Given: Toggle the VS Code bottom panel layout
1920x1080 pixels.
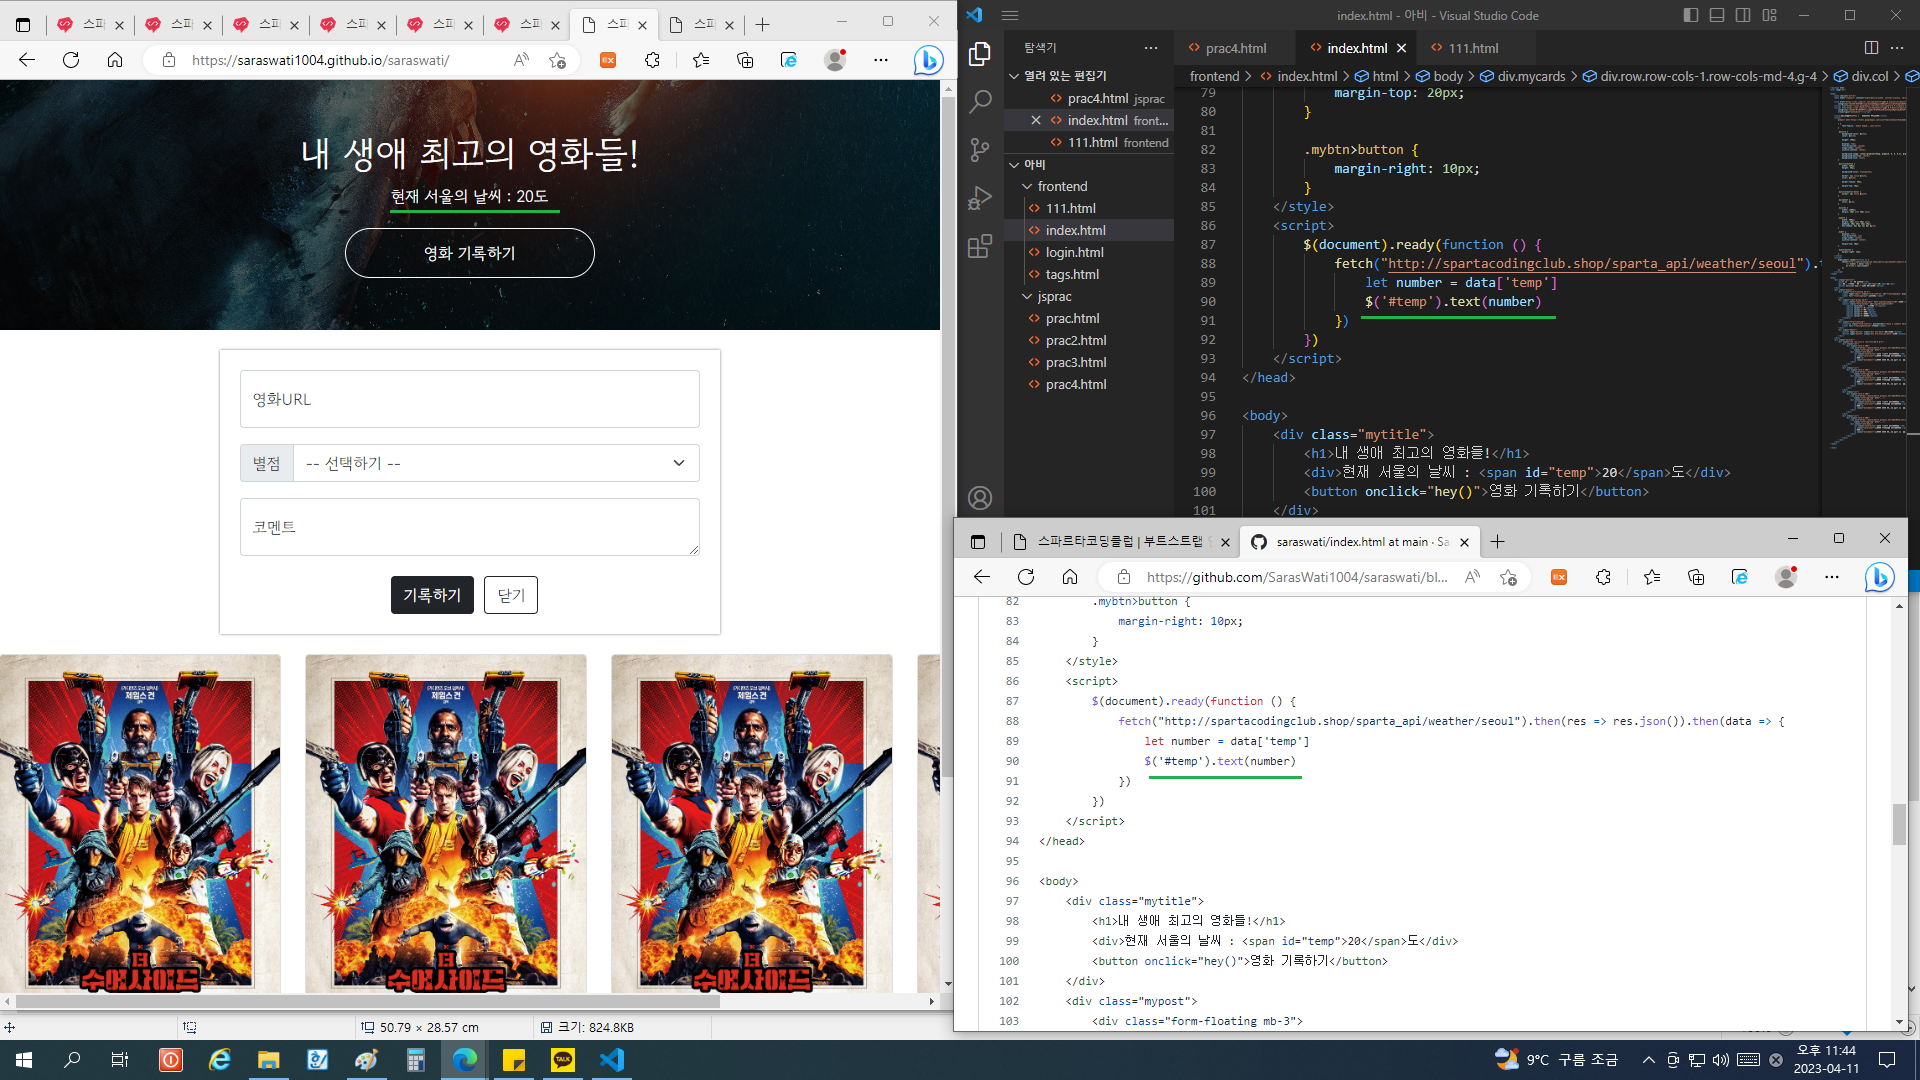Looking at the screenshot, I should tap(1717, 15).
